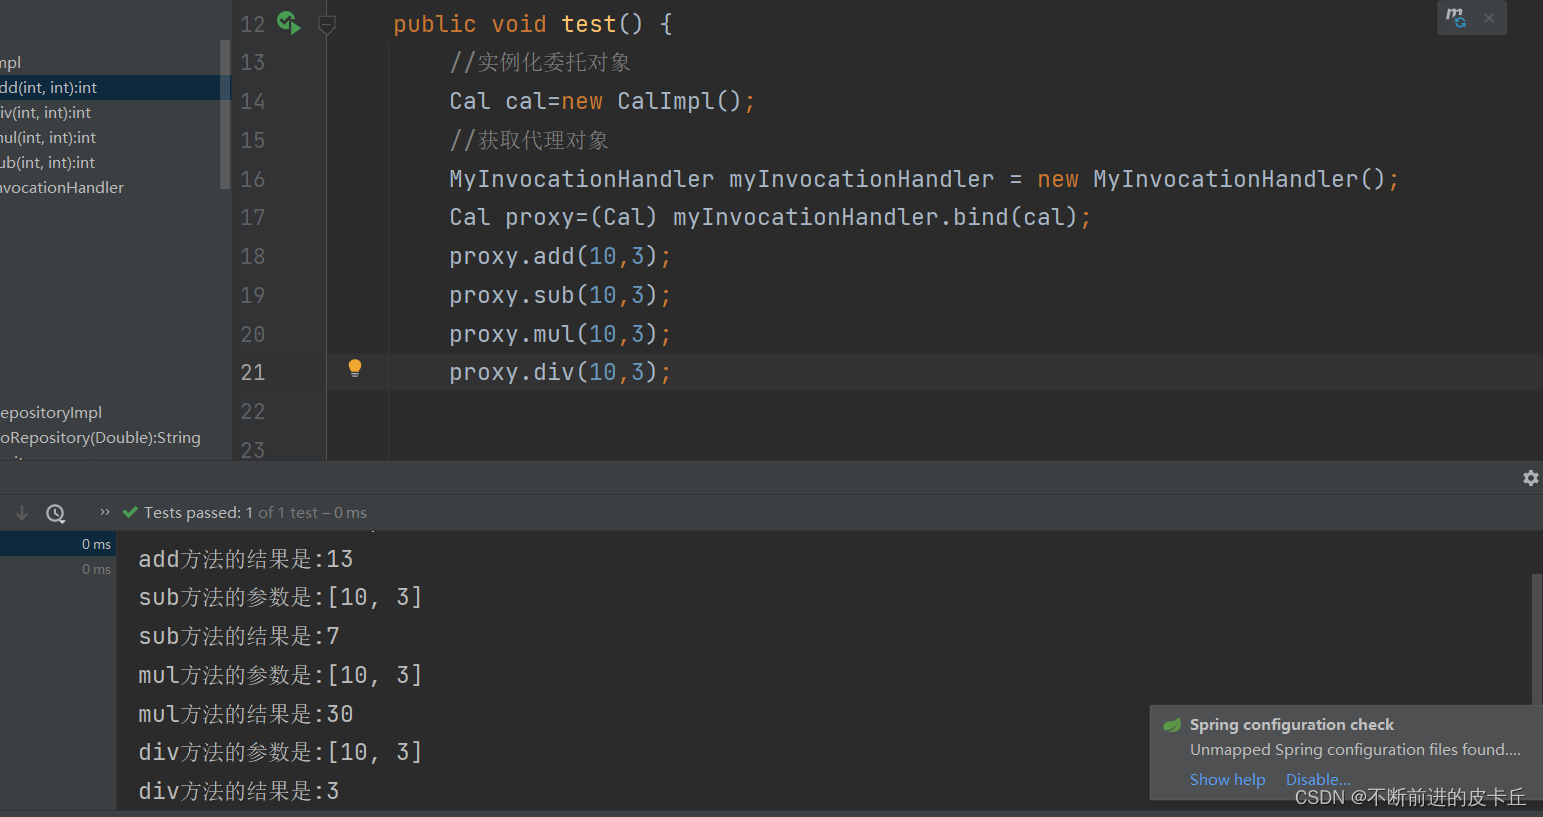Select mul(int, int):int in structure list
Screen dimensions: 1543x817
110,137
